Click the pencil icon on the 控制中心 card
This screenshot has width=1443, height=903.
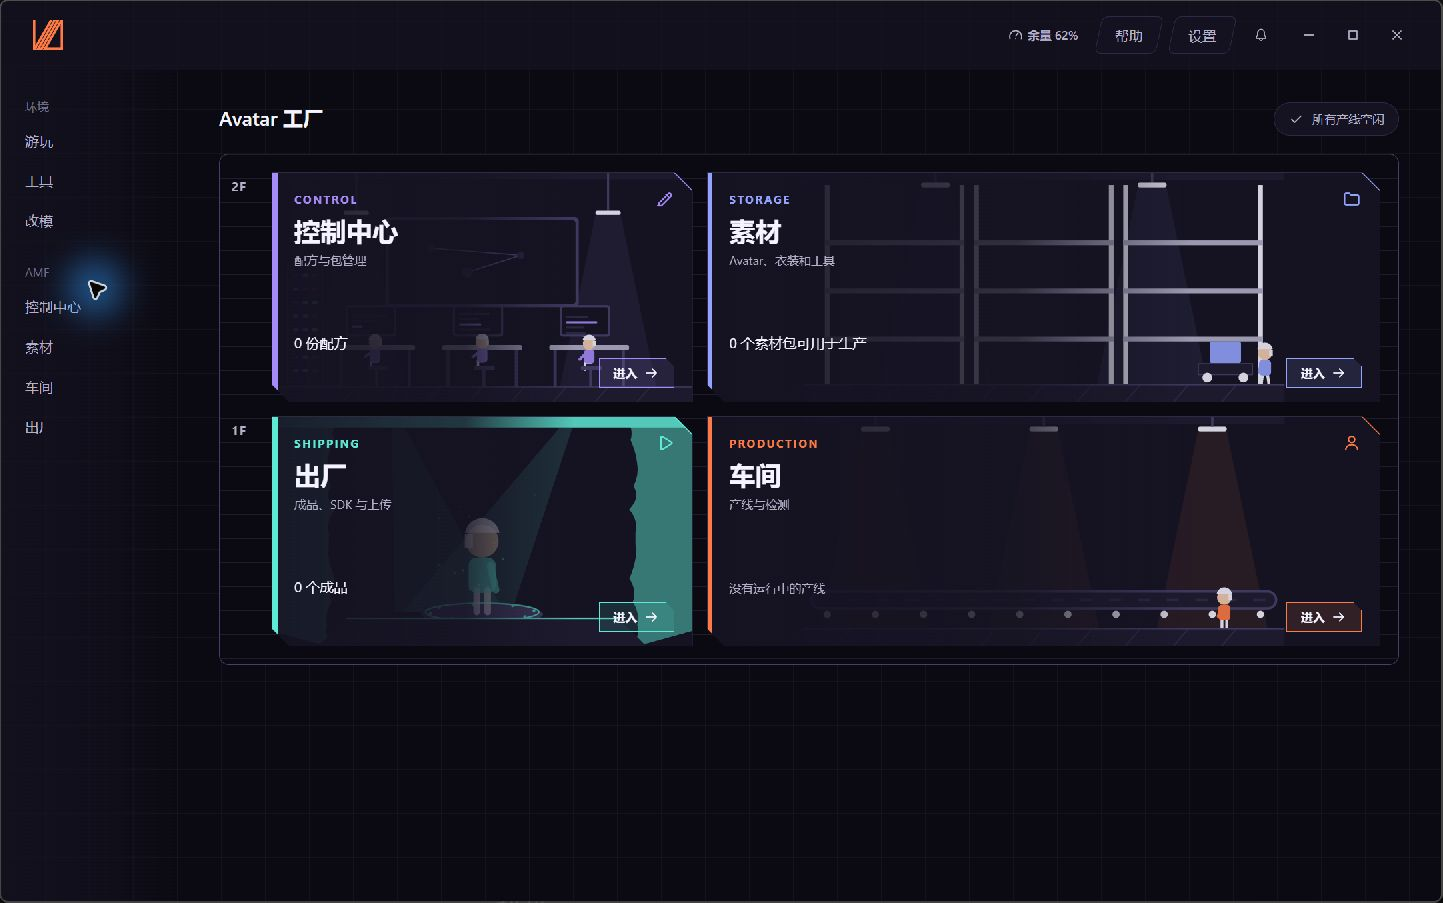coord(665,199)
